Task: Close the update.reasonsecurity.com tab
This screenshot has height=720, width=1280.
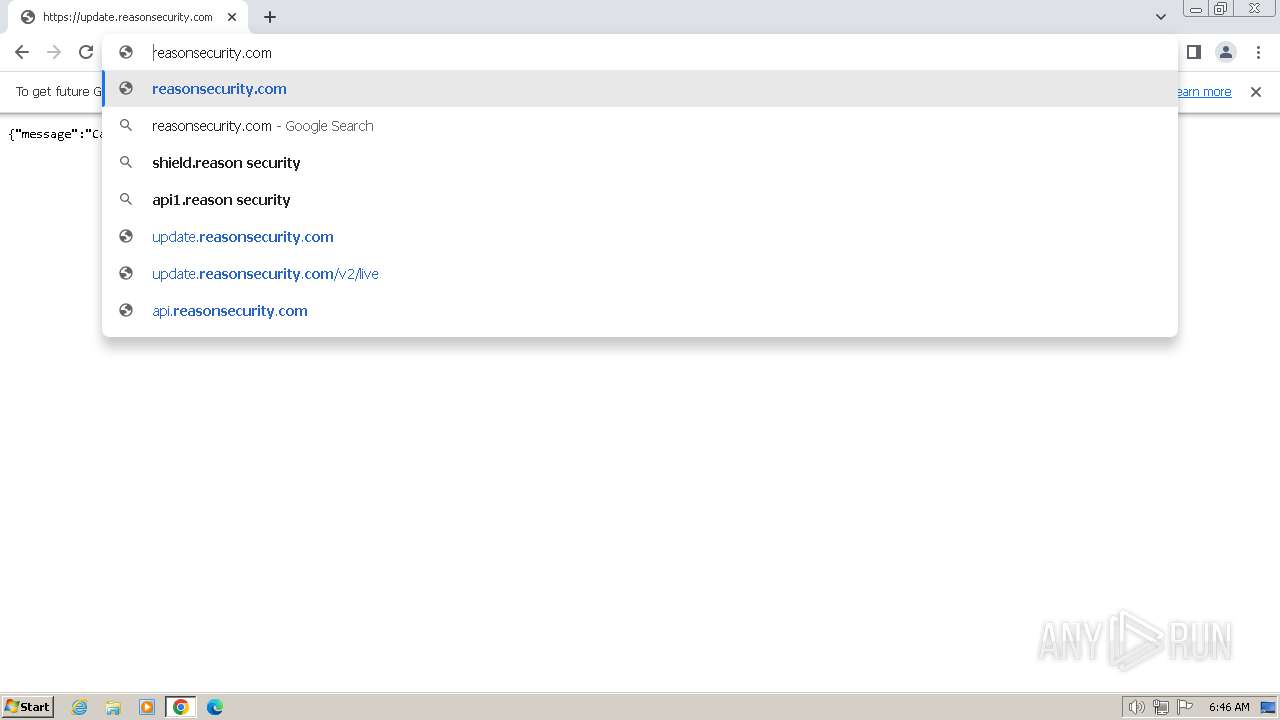Action: coord(232,17)
